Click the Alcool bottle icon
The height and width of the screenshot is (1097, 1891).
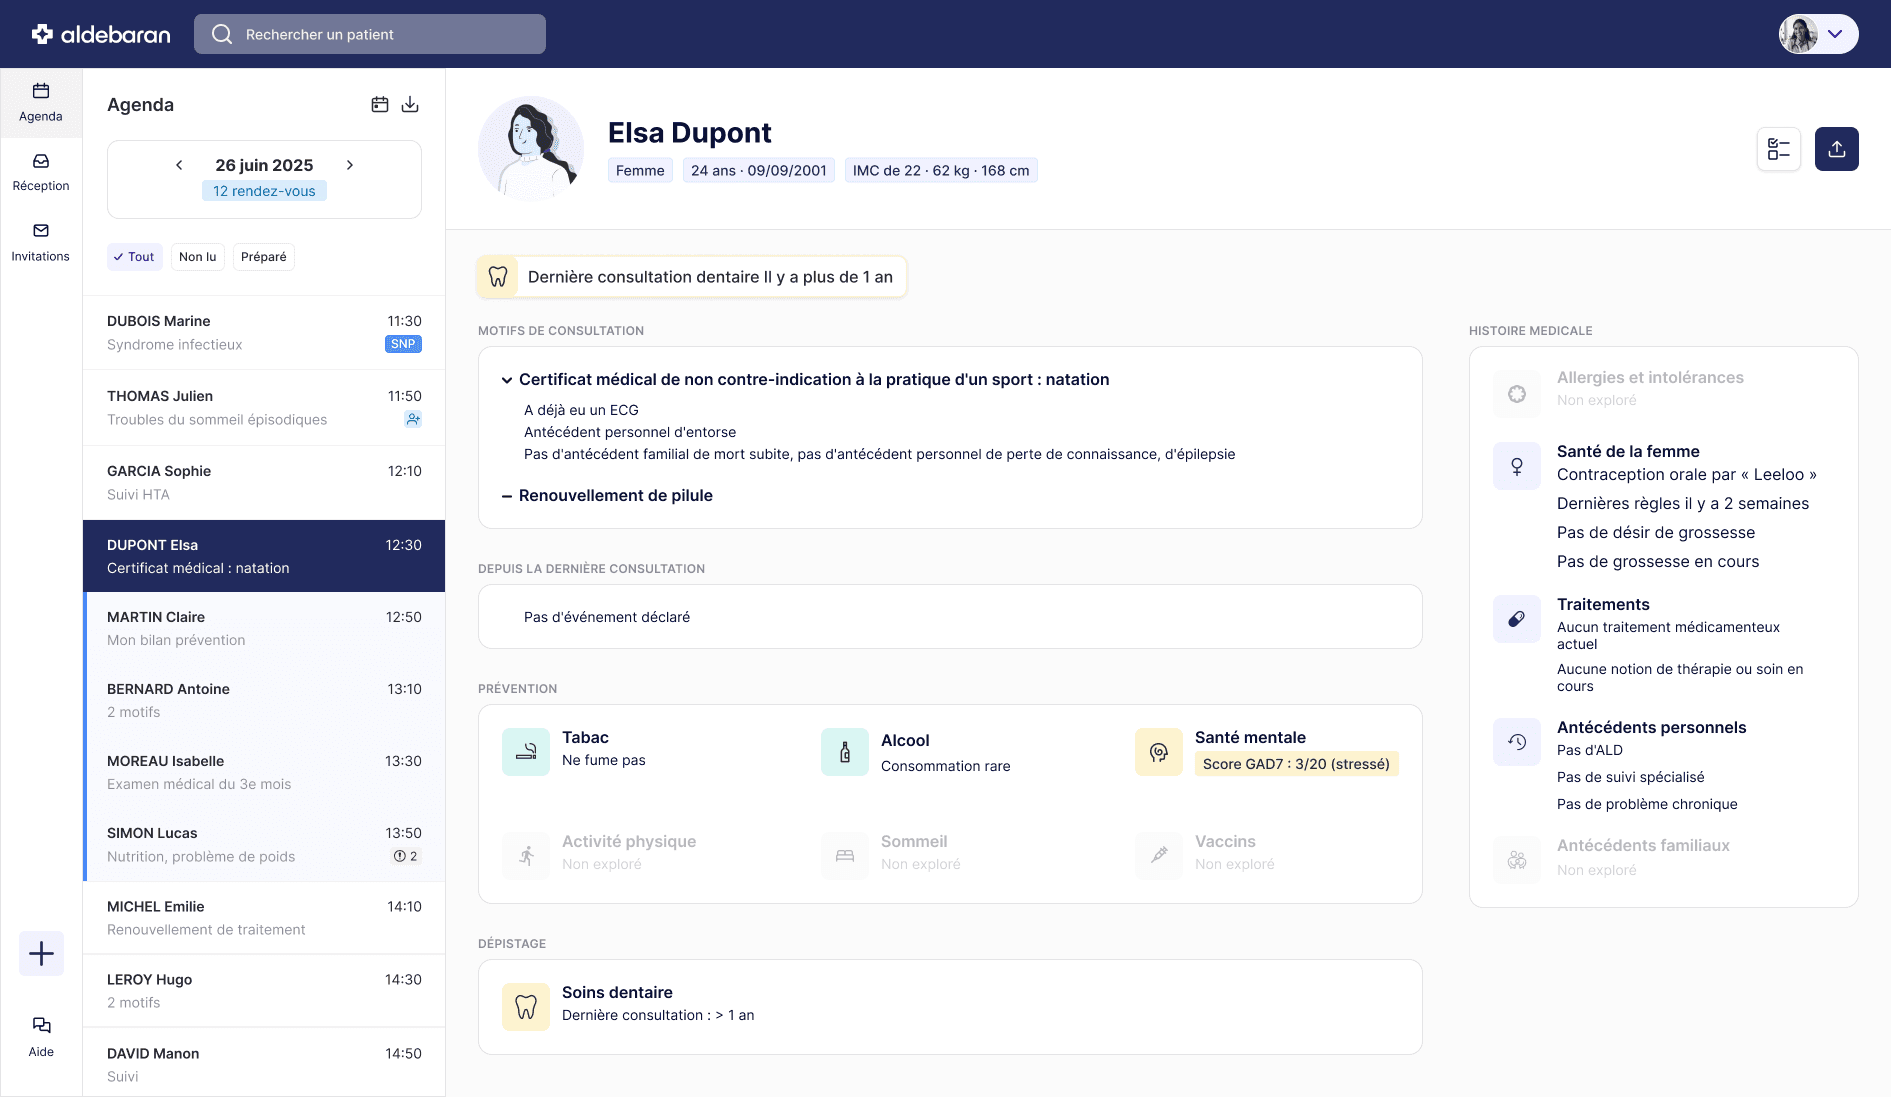(x=845, y=752)
